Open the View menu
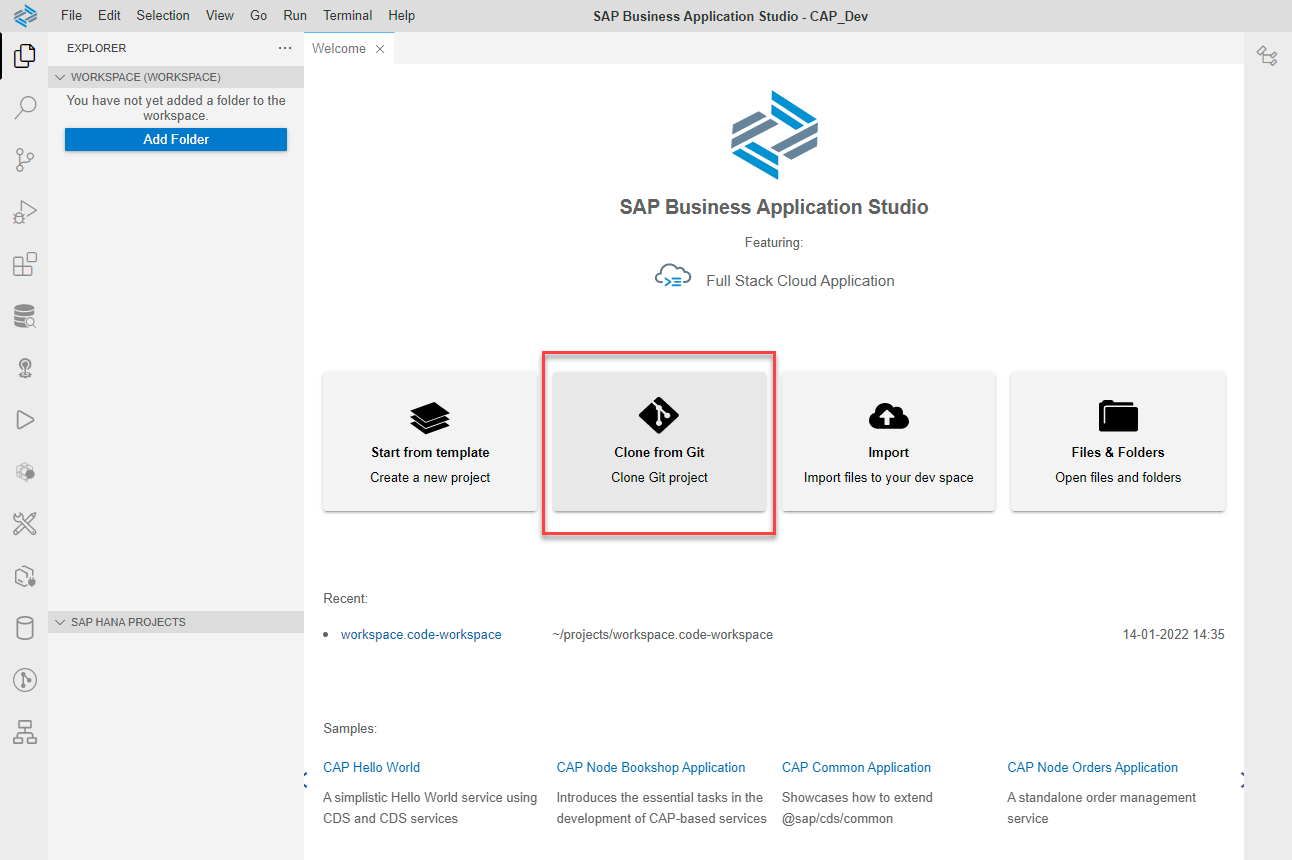This screenshot has height=860, width=1292. coord(219,16)
